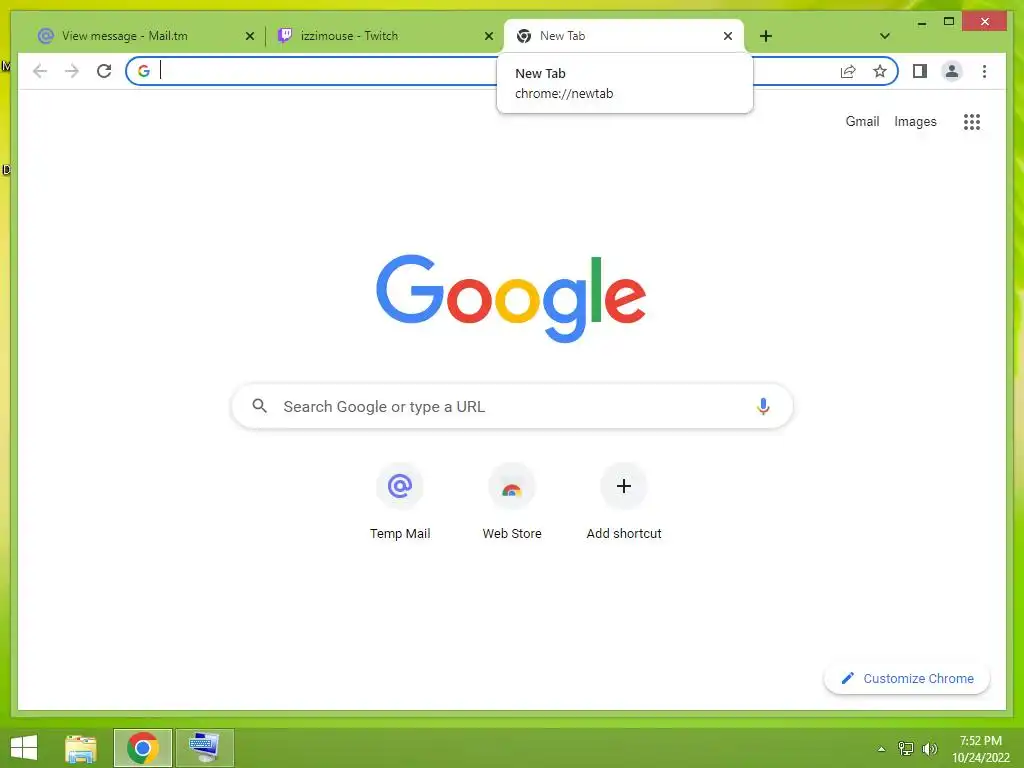Expand the tab search chevron

click(884, 36)
